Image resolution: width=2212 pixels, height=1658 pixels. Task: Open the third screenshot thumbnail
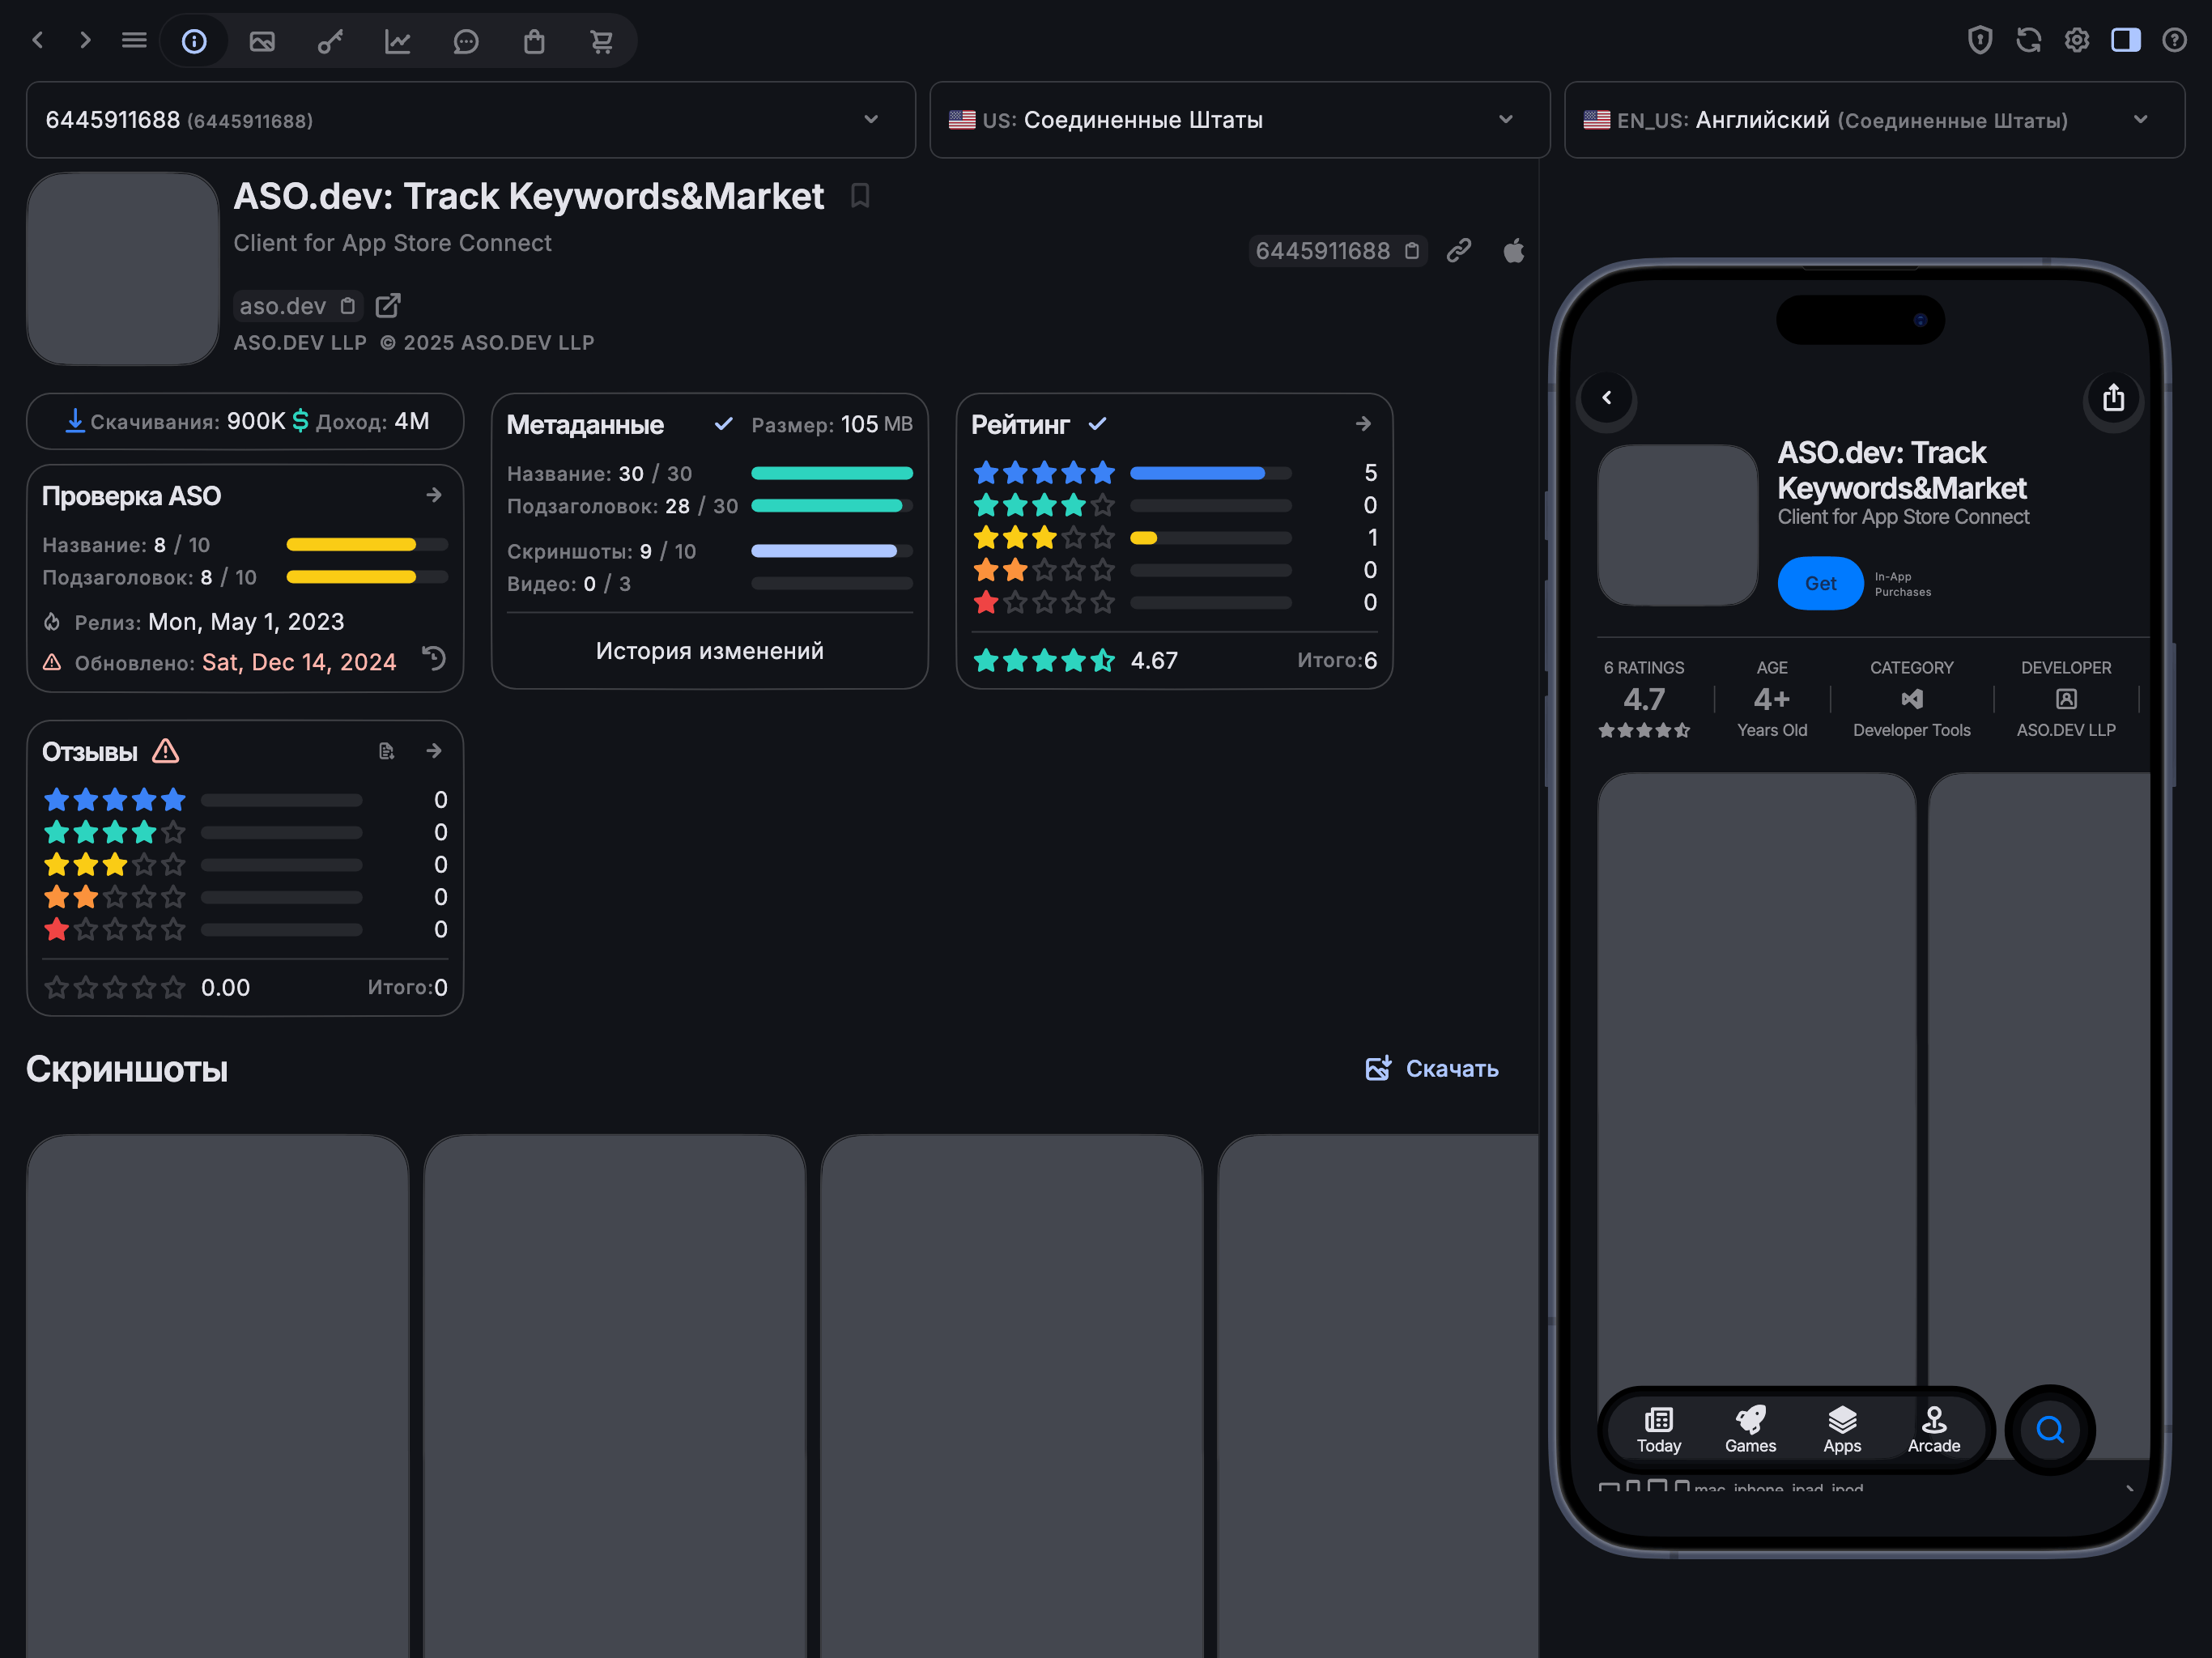click(x=1012, y=1396)
